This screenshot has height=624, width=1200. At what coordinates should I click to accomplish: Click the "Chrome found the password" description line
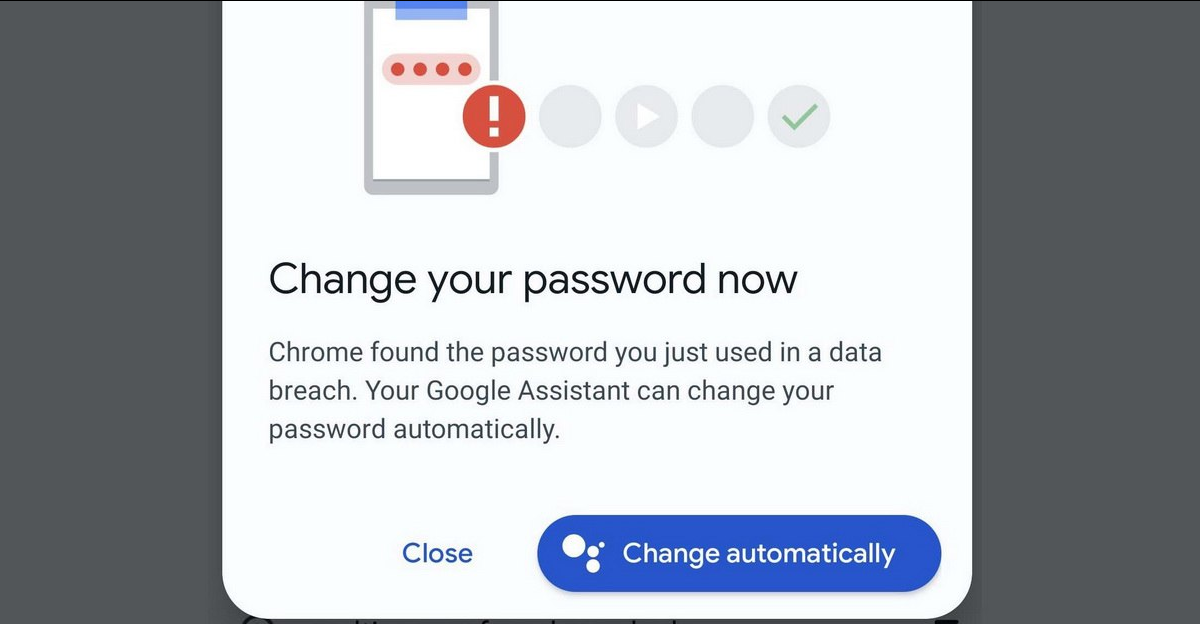pyautogui.click(x=575, y=352)
